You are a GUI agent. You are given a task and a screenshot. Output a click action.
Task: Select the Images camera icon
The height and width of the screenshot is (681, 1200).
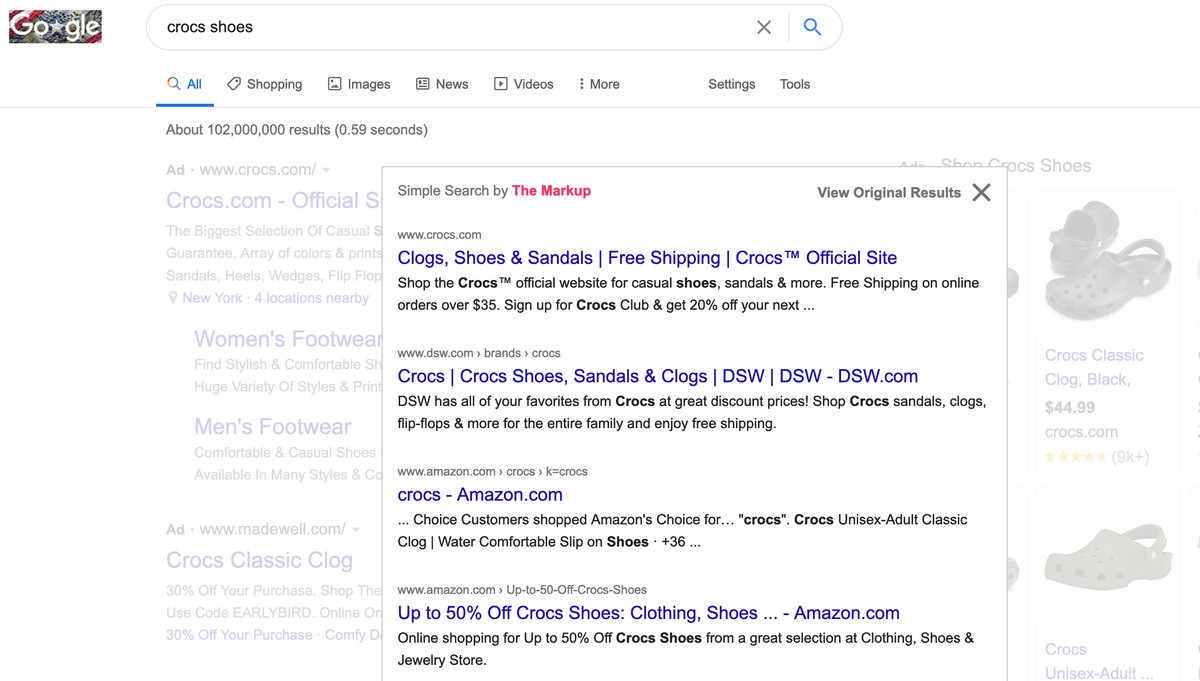333,84
